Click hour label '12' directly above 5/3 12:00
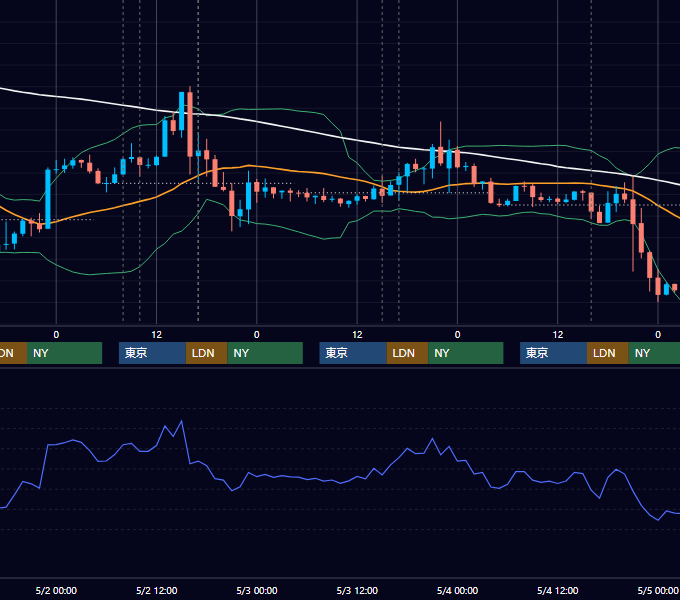680x600 pixels. tap(357, 335)
